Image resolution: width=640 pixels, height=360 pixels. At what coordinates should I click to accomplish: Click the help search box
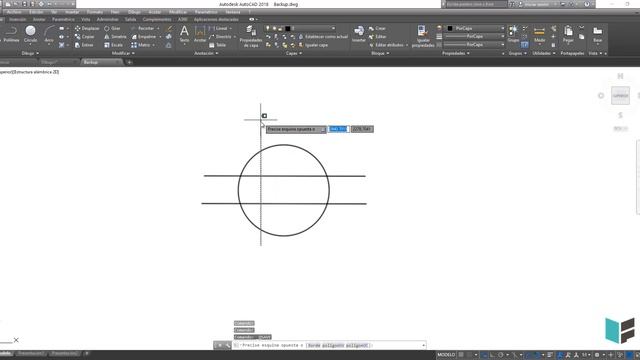476,4
